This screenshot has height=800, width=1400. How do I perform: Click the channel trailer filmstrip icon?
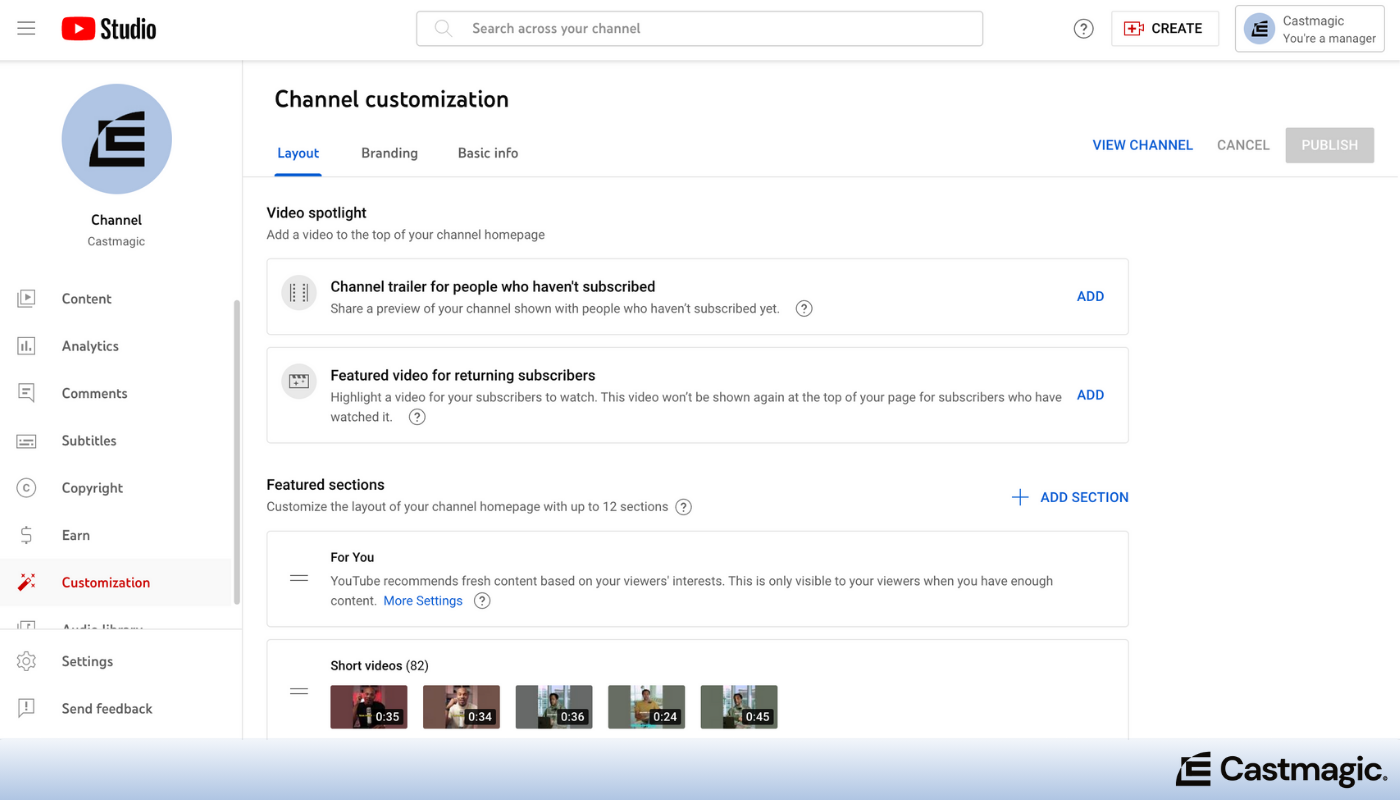pyautogui.click(x=299, y=293)
